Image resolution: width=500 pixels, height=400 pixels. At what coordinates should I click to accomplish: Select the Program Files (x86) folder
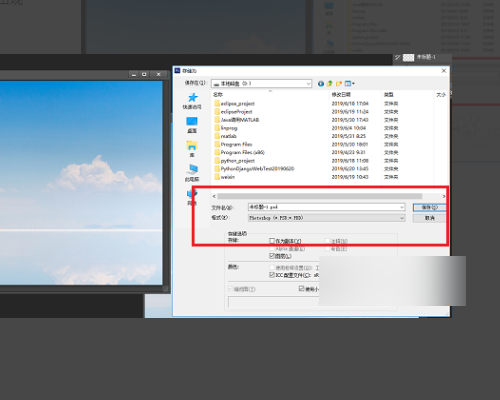click(x=240, y=153)
